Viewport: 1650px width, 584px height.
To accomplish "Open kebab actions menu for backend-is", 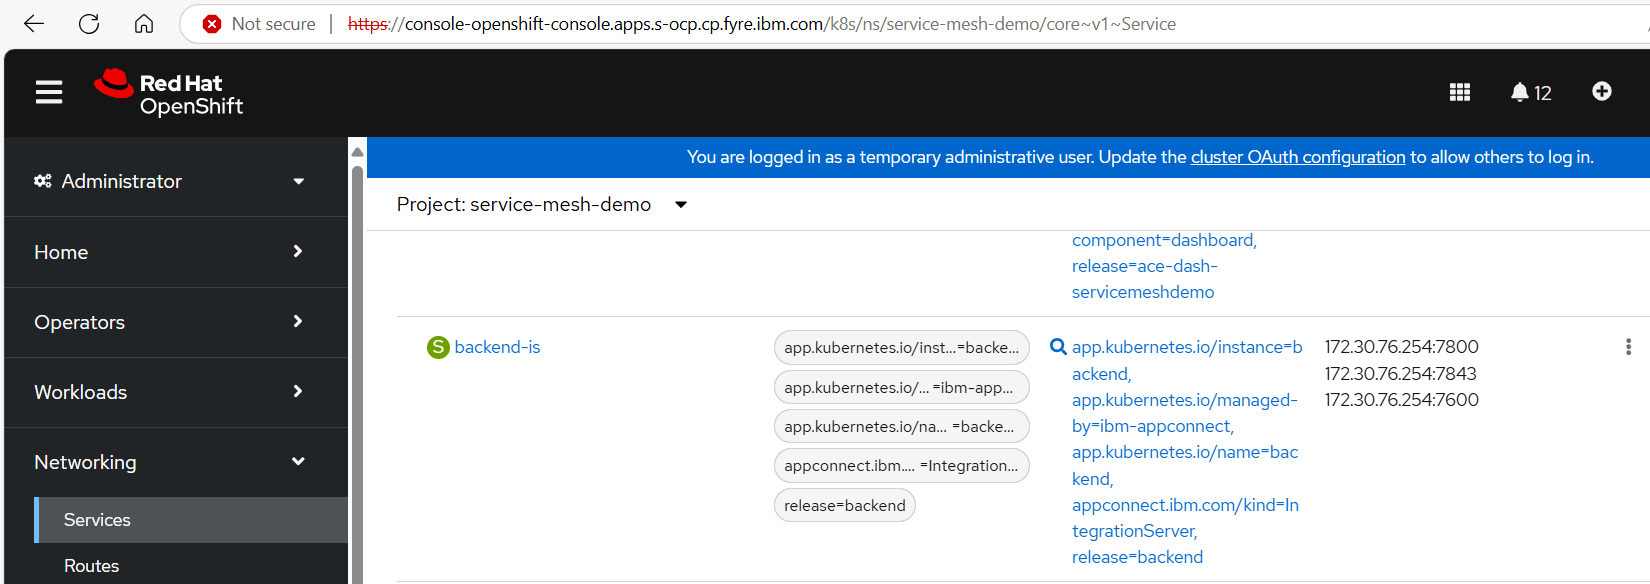I will pos(1628,347).
